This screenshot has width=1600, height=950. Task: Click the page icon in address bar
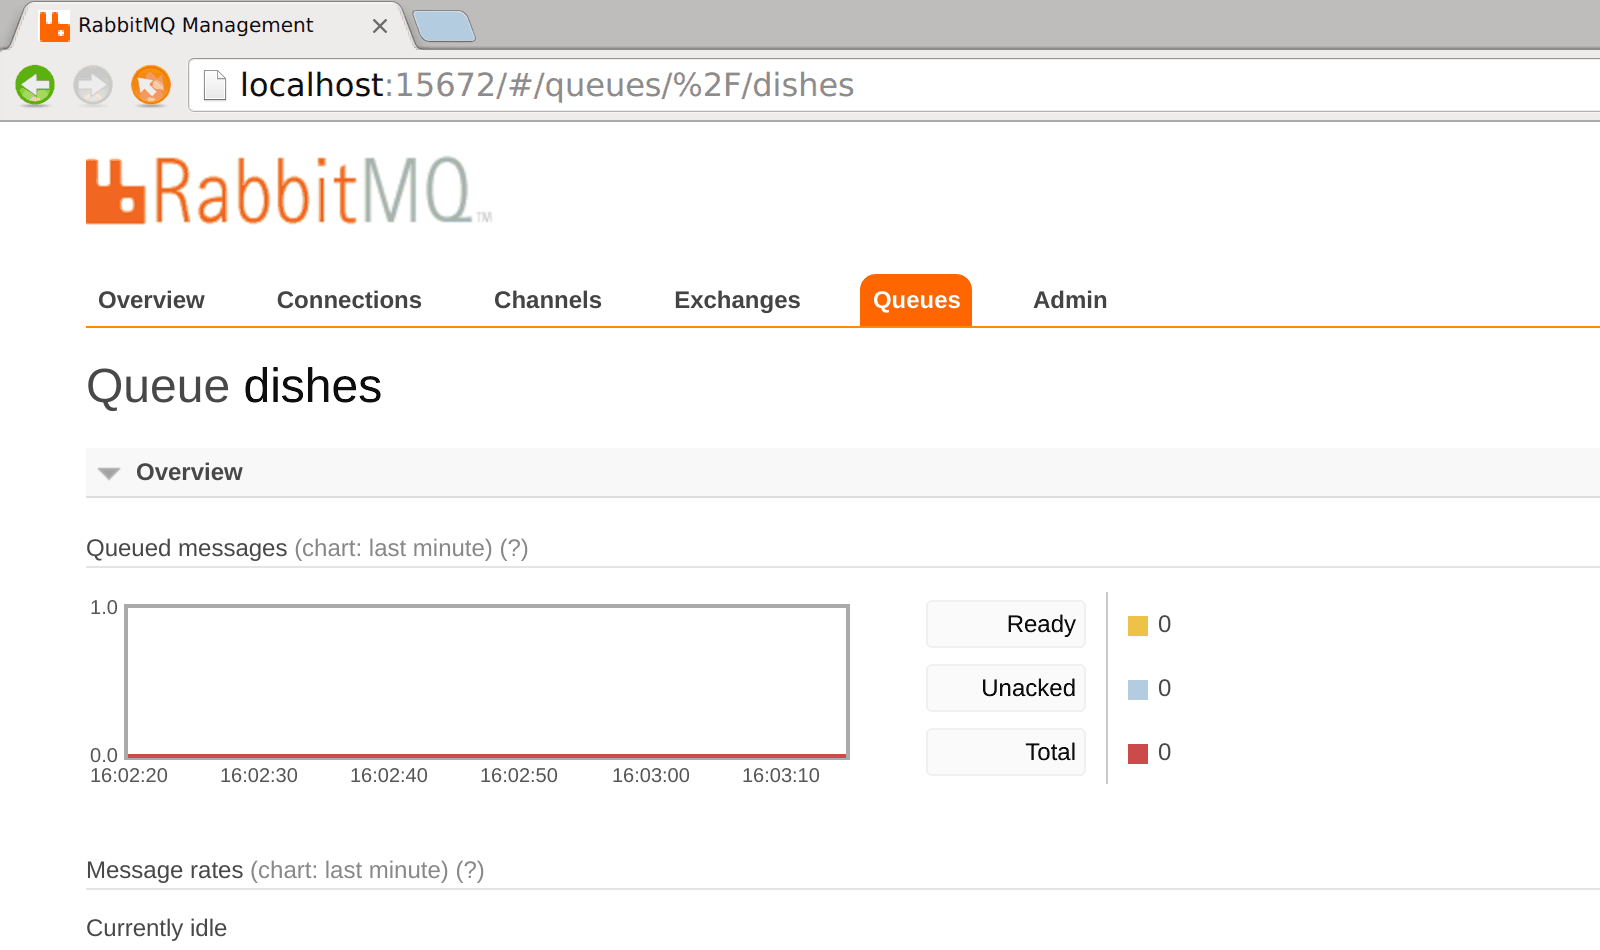click(215, 85)
